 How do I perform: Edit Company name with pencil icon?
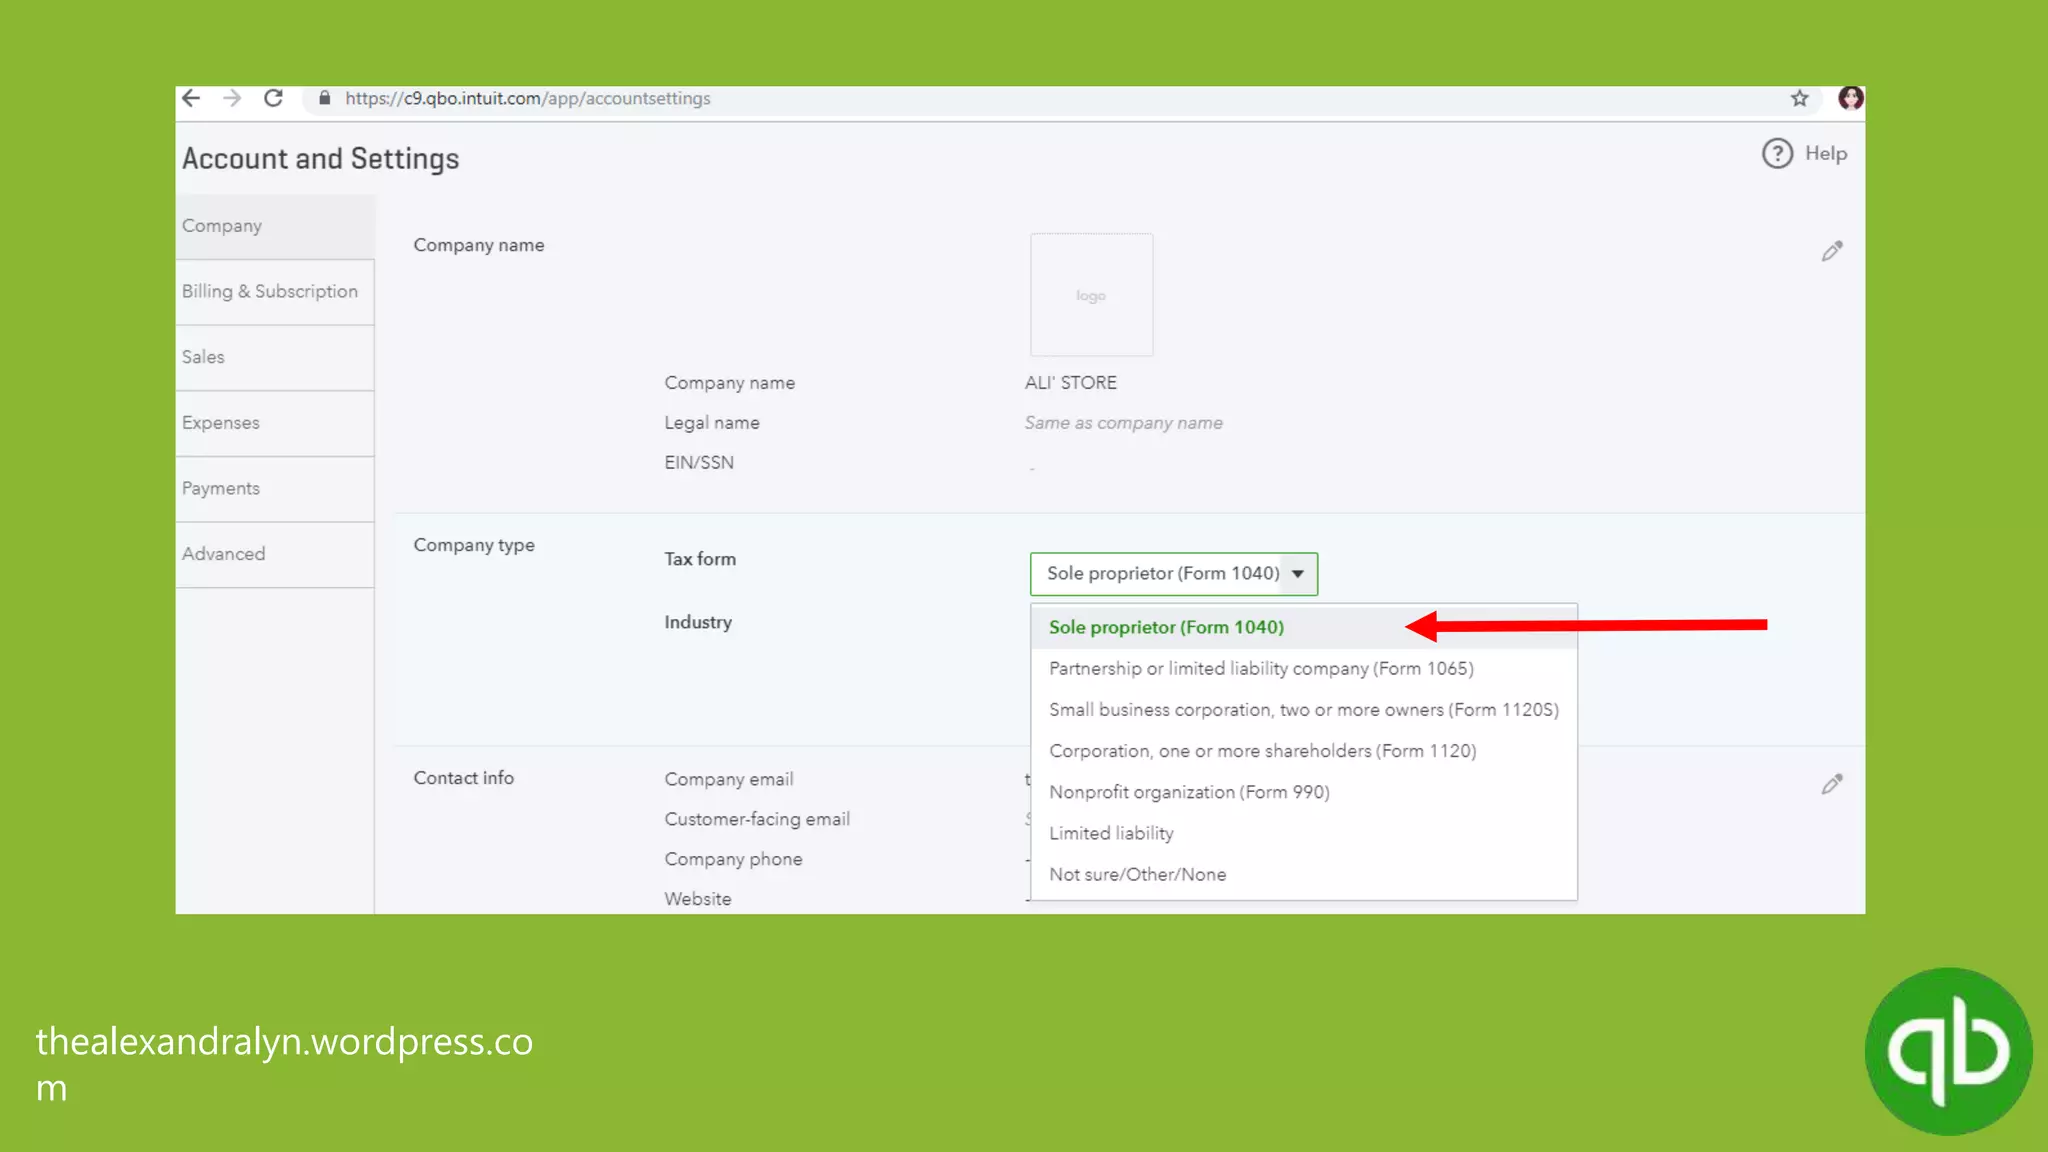tap(1831, 251)
